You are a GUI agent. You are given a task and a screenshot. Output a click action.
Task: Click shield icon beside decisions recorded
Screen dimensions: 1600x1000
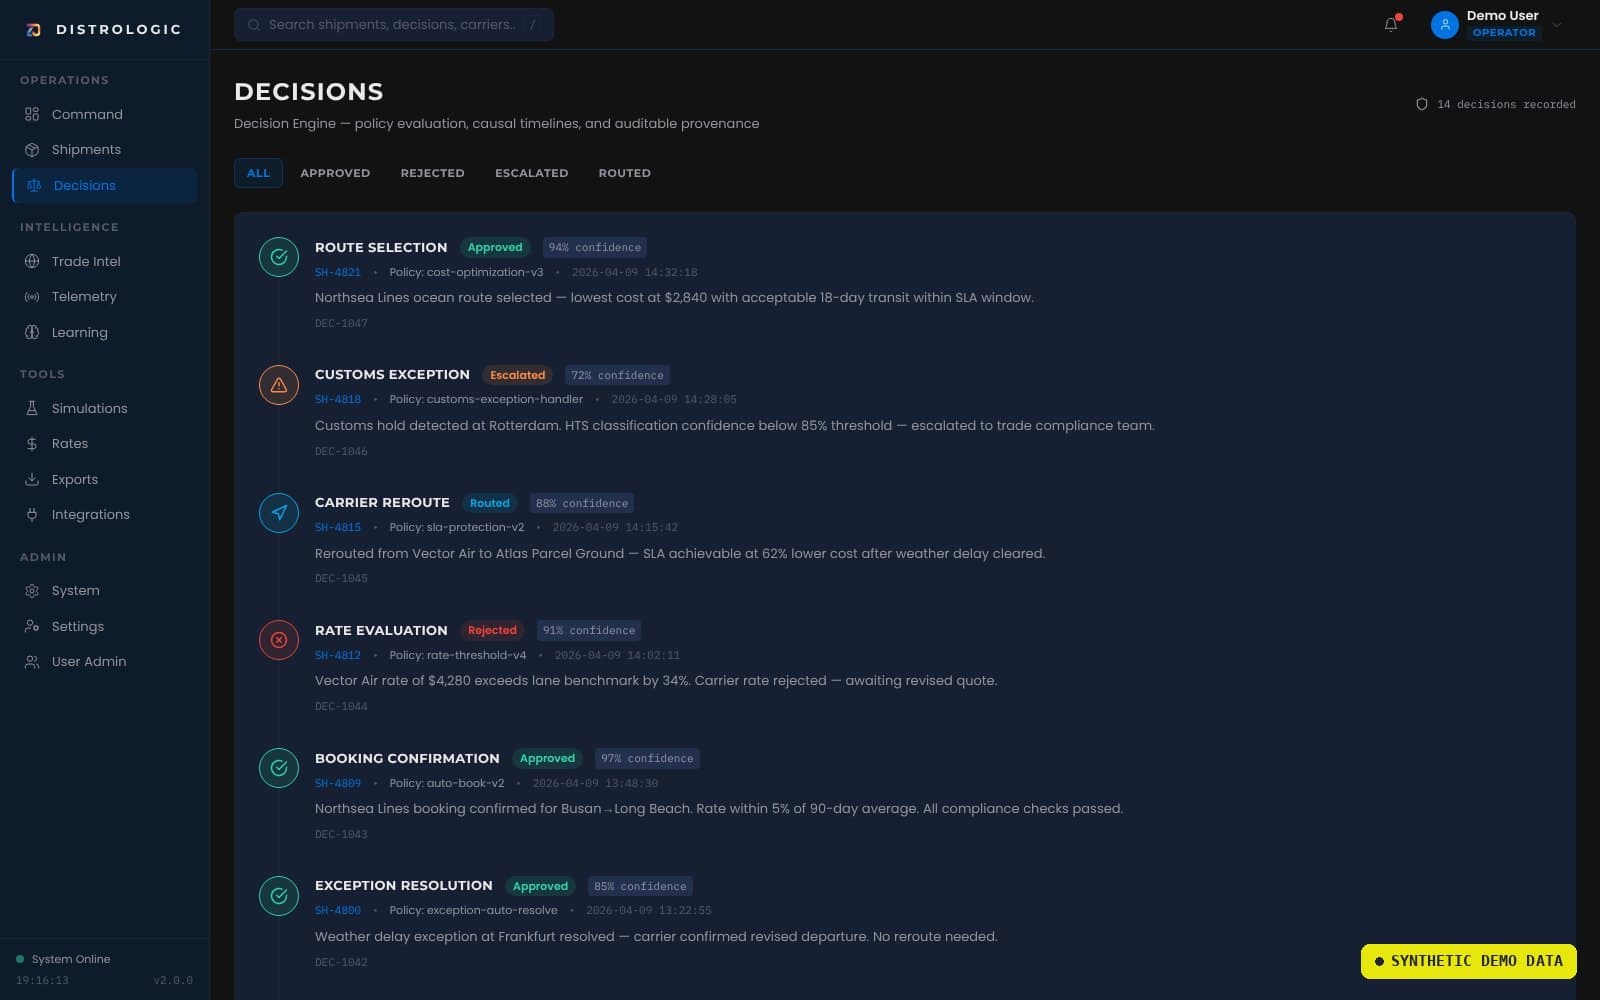pyautogui.click(x=1421, y=104)
